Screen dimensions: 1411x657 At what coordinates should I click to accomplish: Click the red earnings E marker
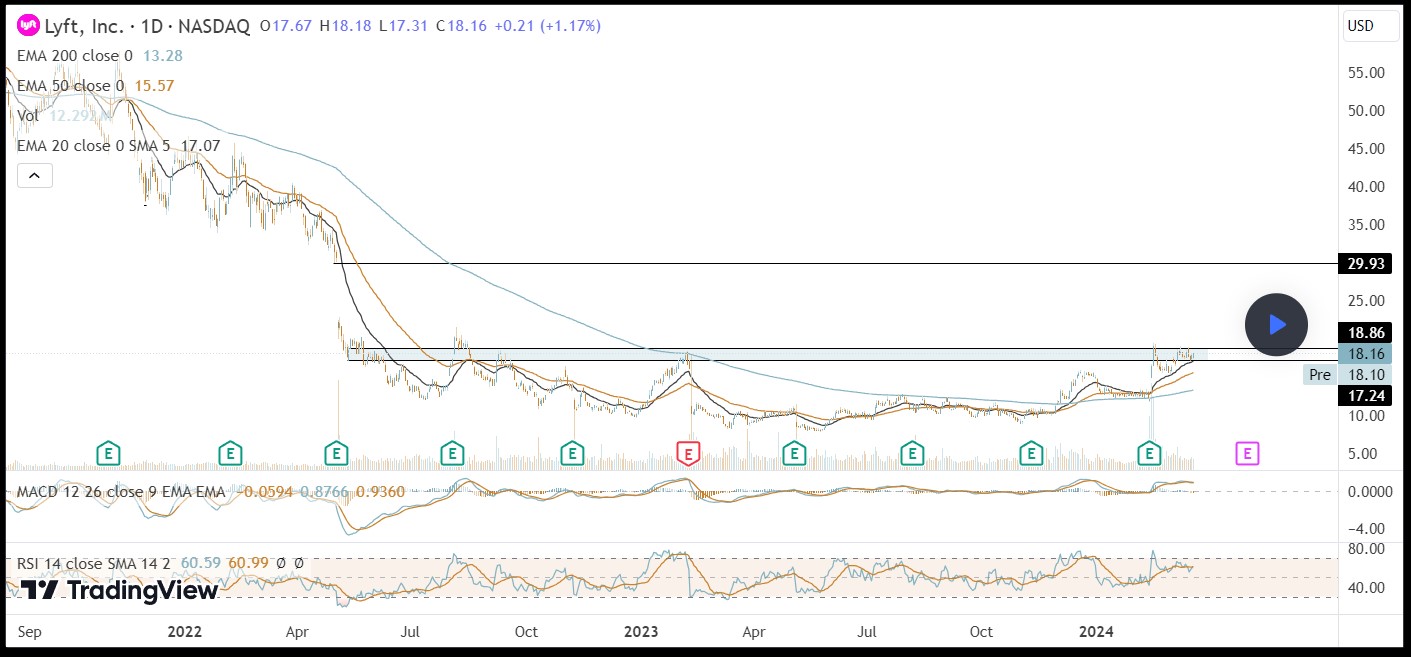688,454
